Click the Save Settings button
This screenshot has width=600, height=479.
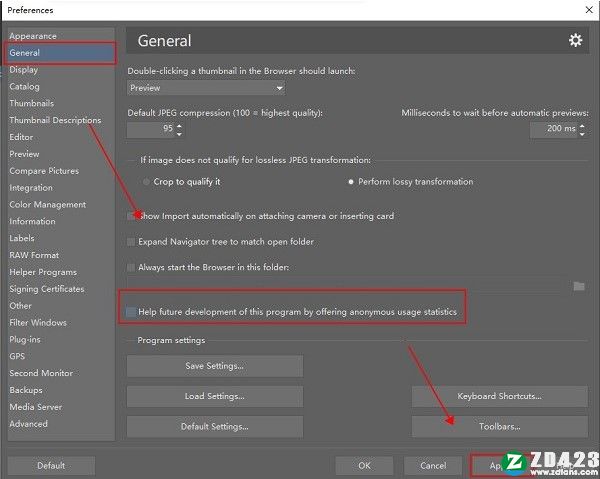(x=215, y=366)
